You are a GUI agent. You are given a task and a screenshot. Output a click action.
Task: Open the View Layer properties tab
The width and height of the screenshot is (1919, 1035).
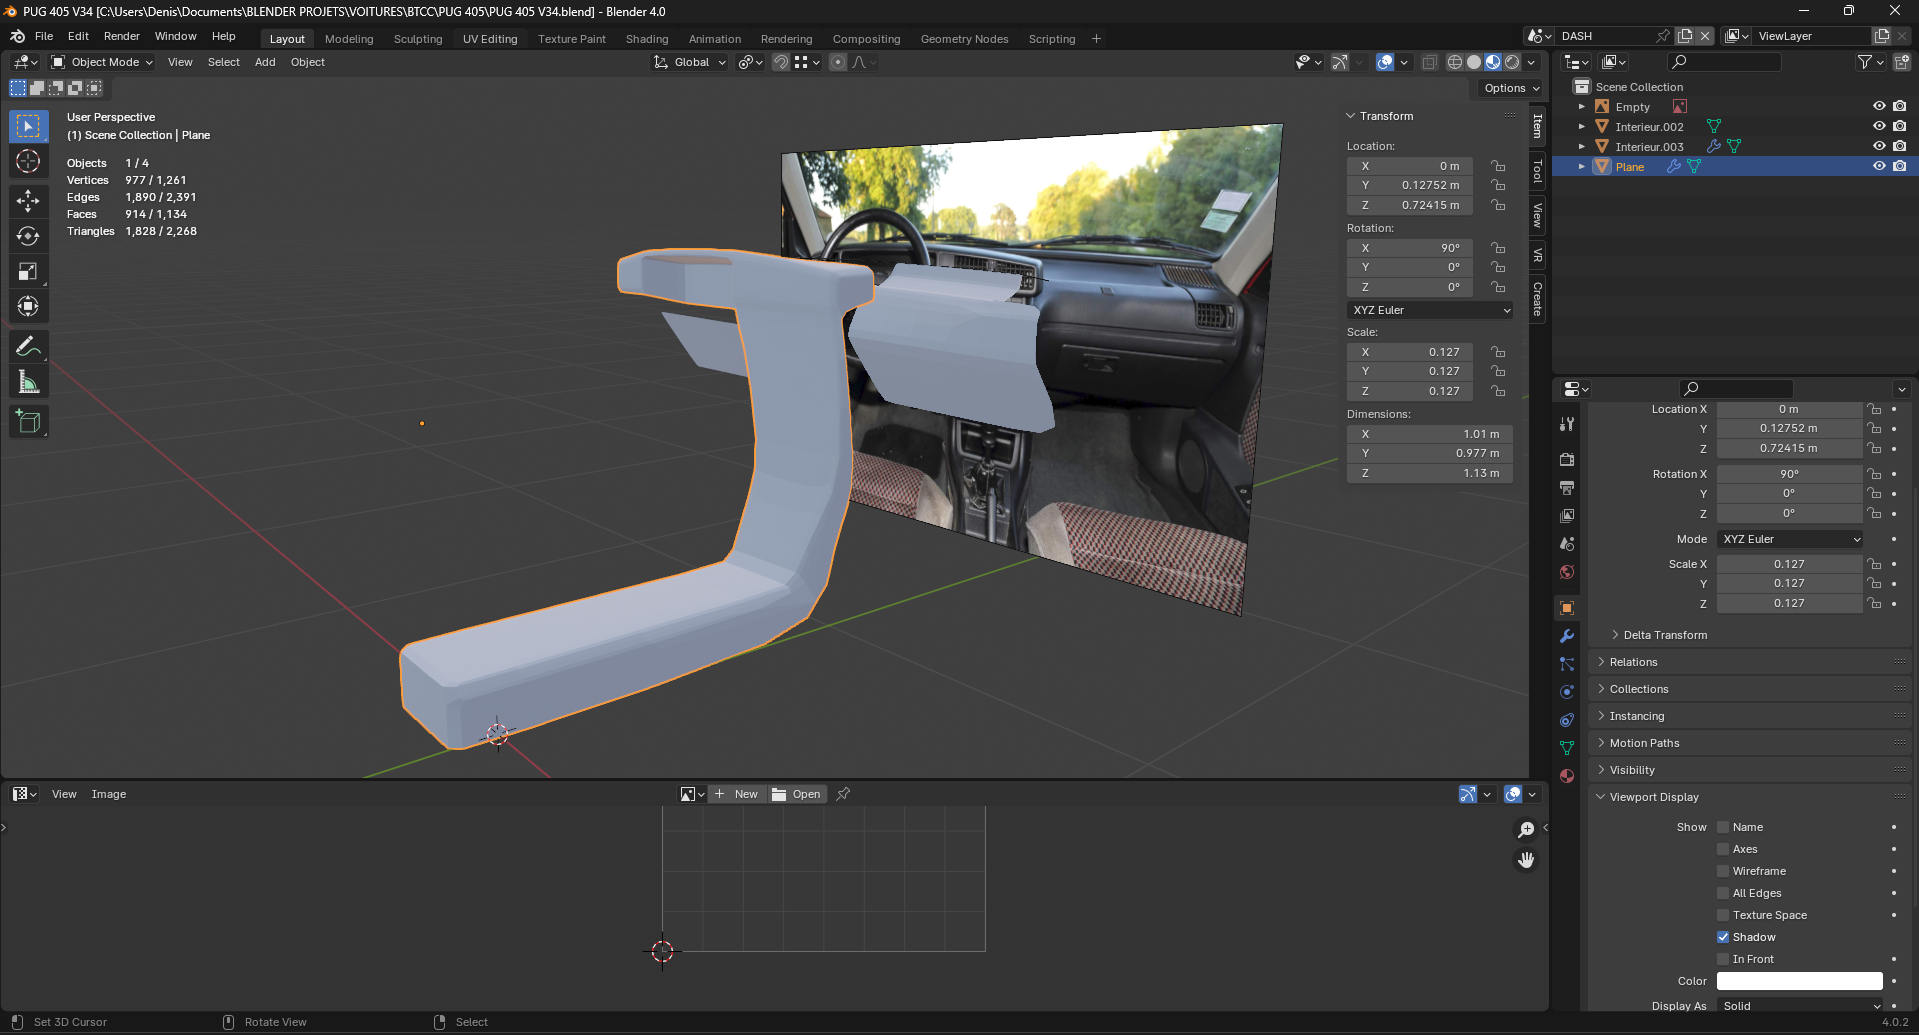point(1567,516)
